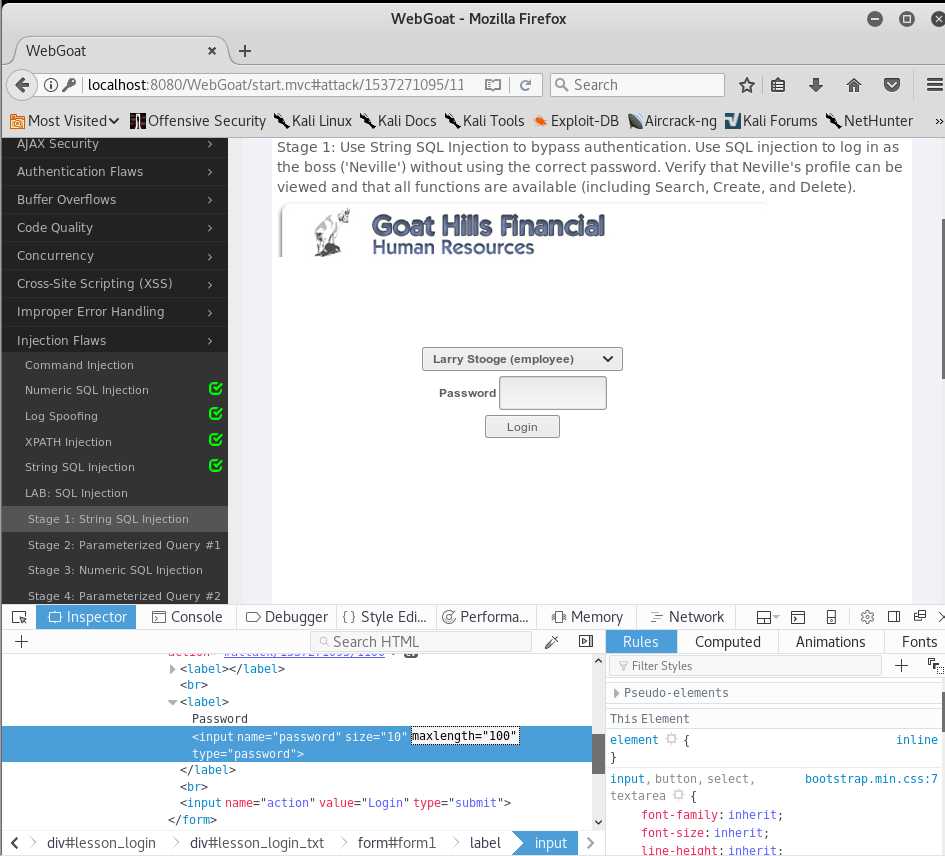This screenshot has height=856, width=945.
Task: Go back using the browser back arrow
Action: (x=22, y=85)
